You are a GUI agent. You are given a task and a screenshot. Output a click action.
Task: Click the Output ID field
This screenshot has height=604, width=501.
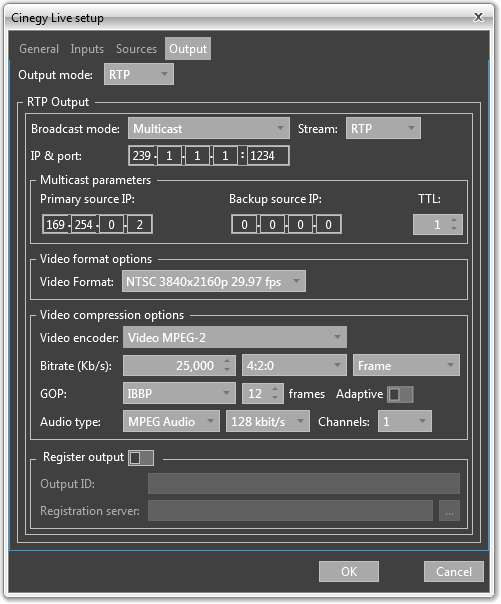[x=304, y=483]
